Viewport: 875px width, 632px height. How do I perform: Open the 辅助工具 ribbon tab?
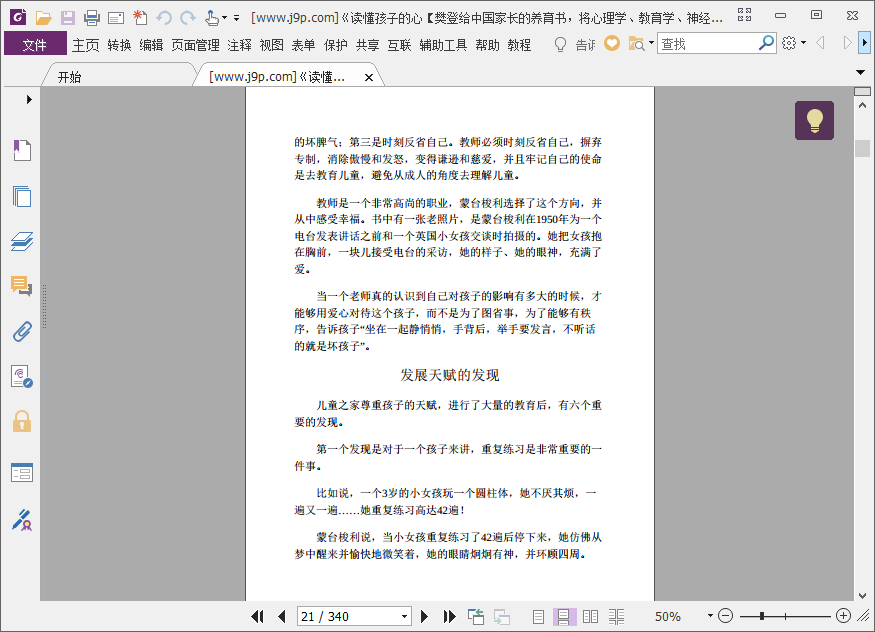coord(443,45)
